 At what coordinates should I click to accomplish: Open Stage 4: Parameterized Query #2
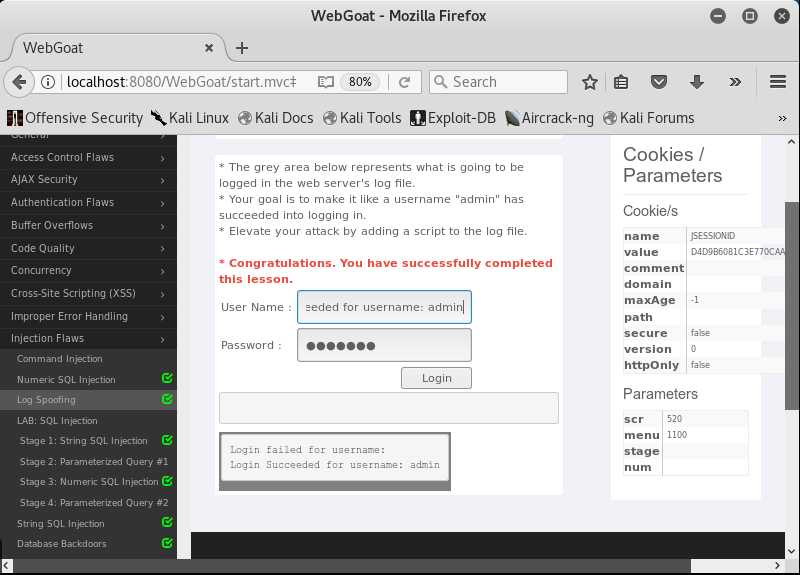tap(93, 503)
